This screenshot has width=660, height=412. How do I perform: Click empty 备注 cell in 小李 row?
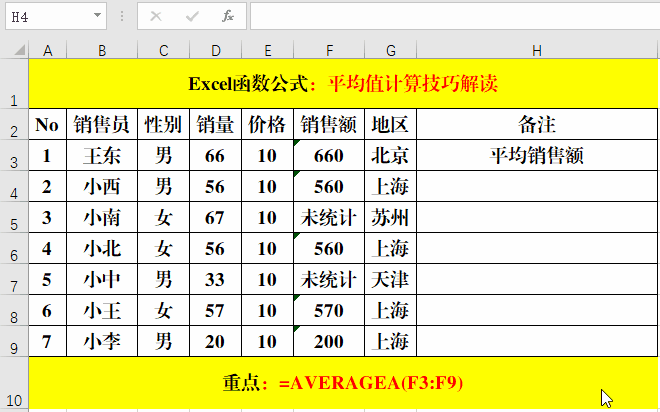[x=537, y=341]
